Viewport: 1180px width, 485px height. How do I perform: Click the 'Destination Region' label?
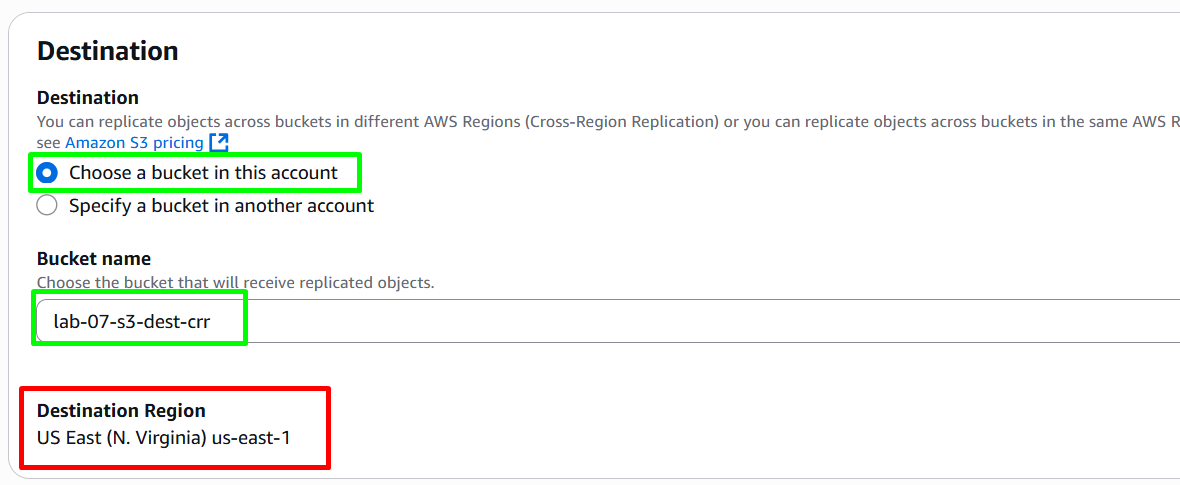tap(121, 411)
